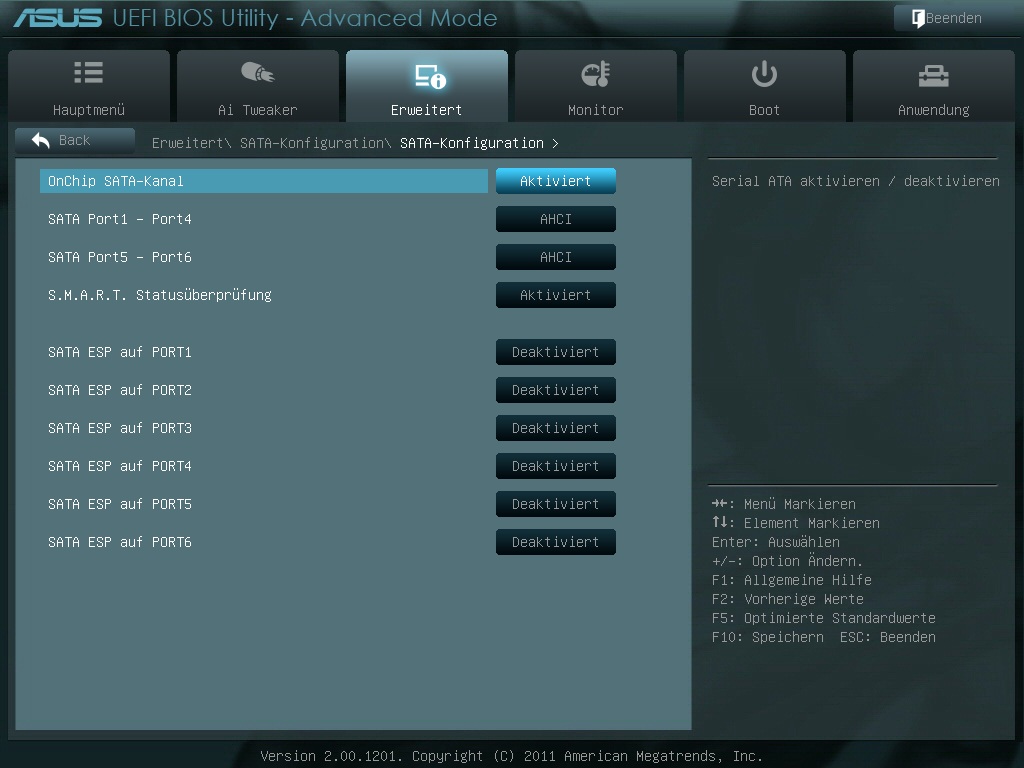
Task: Click the Erweitert monitor info icon
Action: [x=430, y=76]
